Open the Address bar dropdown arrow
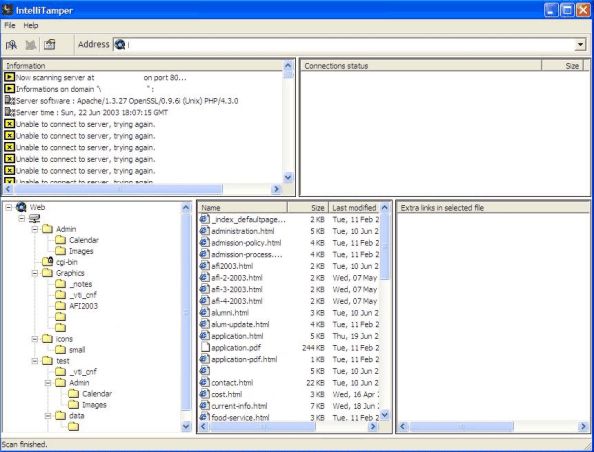 coord(580,45)
